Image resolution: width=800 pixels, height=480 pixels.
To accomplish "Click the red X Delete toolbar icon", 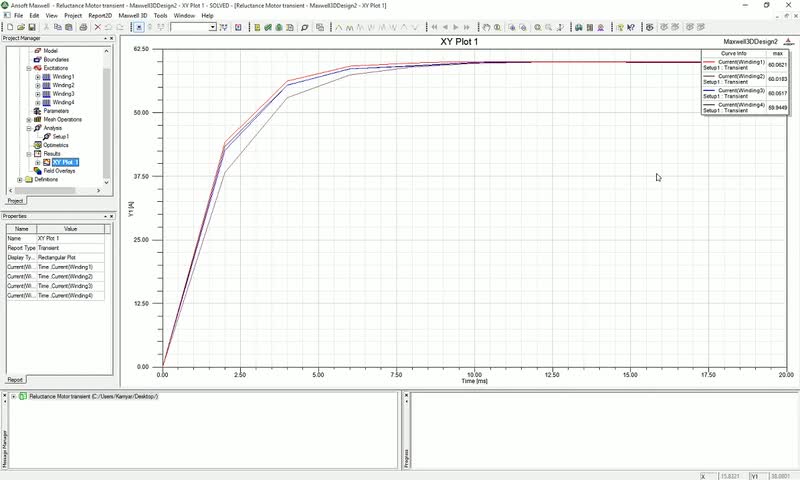I will pos(97,27).
